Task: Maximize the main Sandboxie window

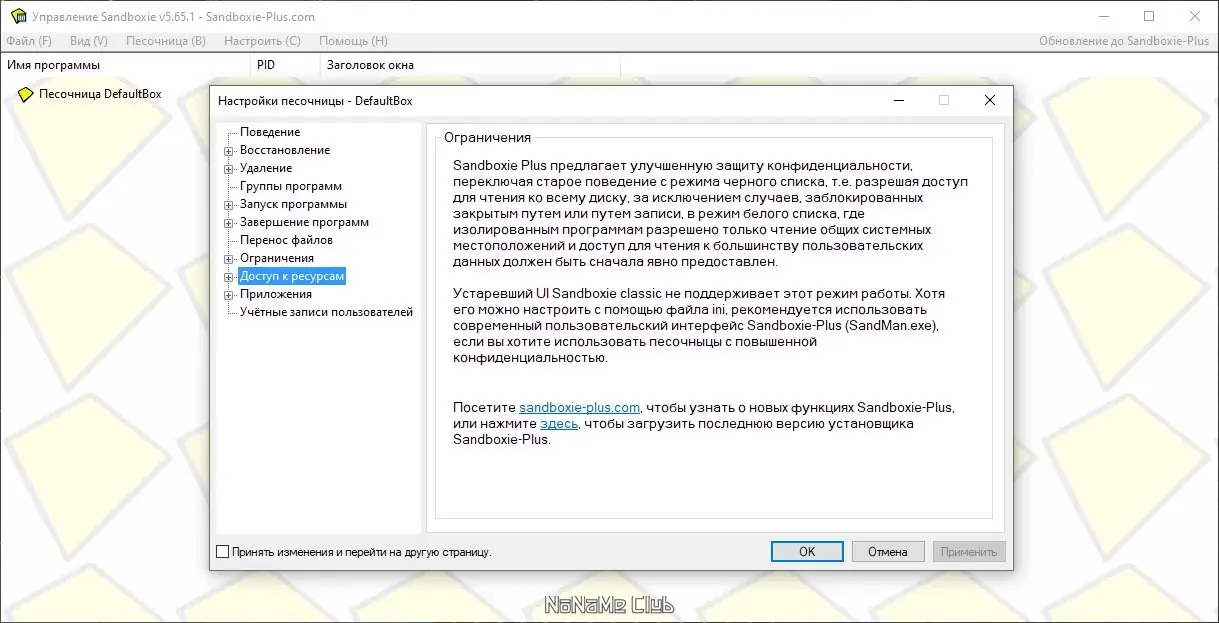Action: (x=1149, y=16)
